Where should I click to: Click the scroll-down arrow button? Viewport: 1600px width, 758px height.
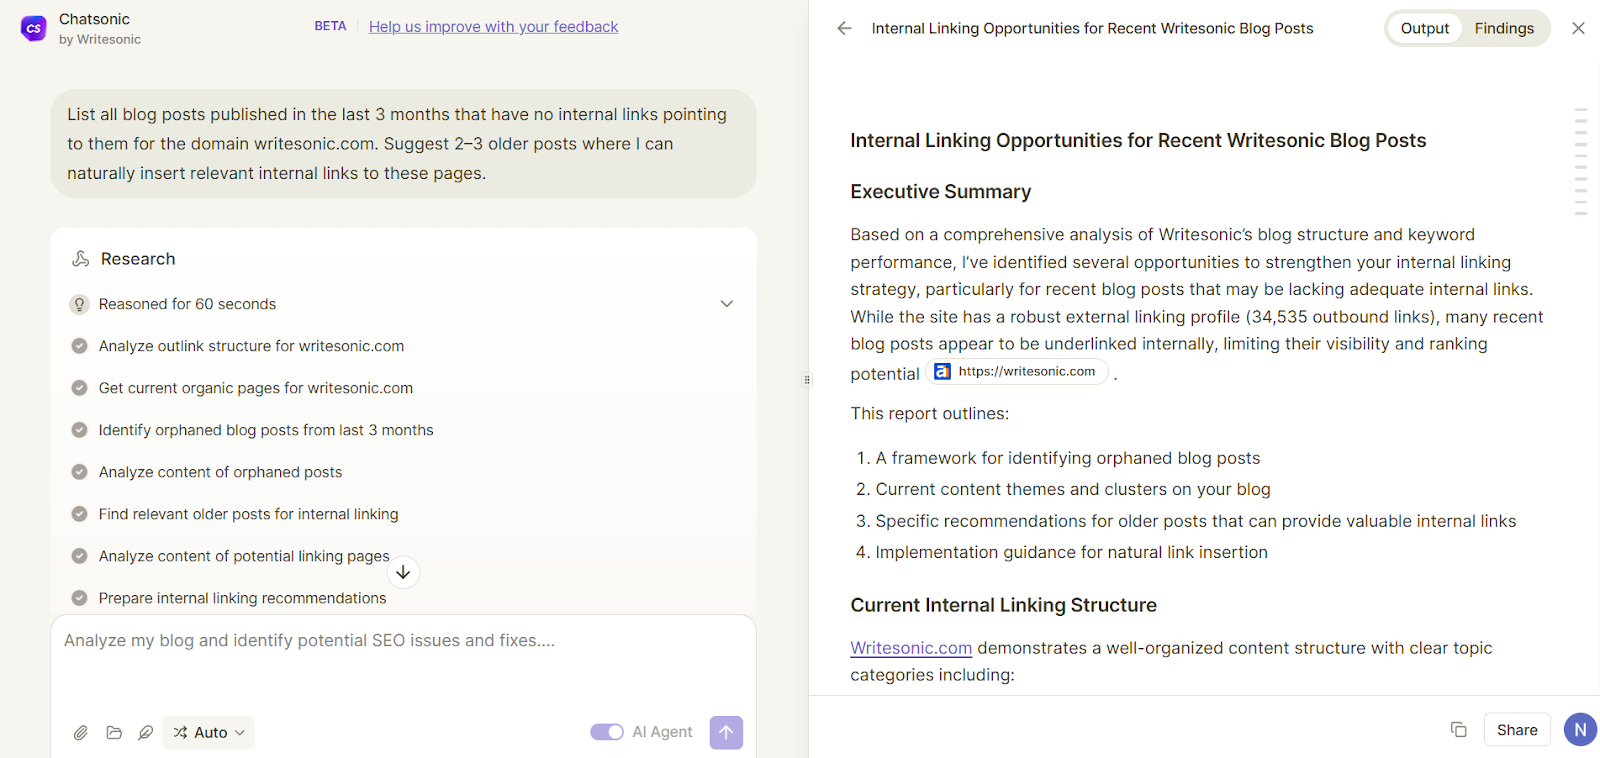point(403,572)
